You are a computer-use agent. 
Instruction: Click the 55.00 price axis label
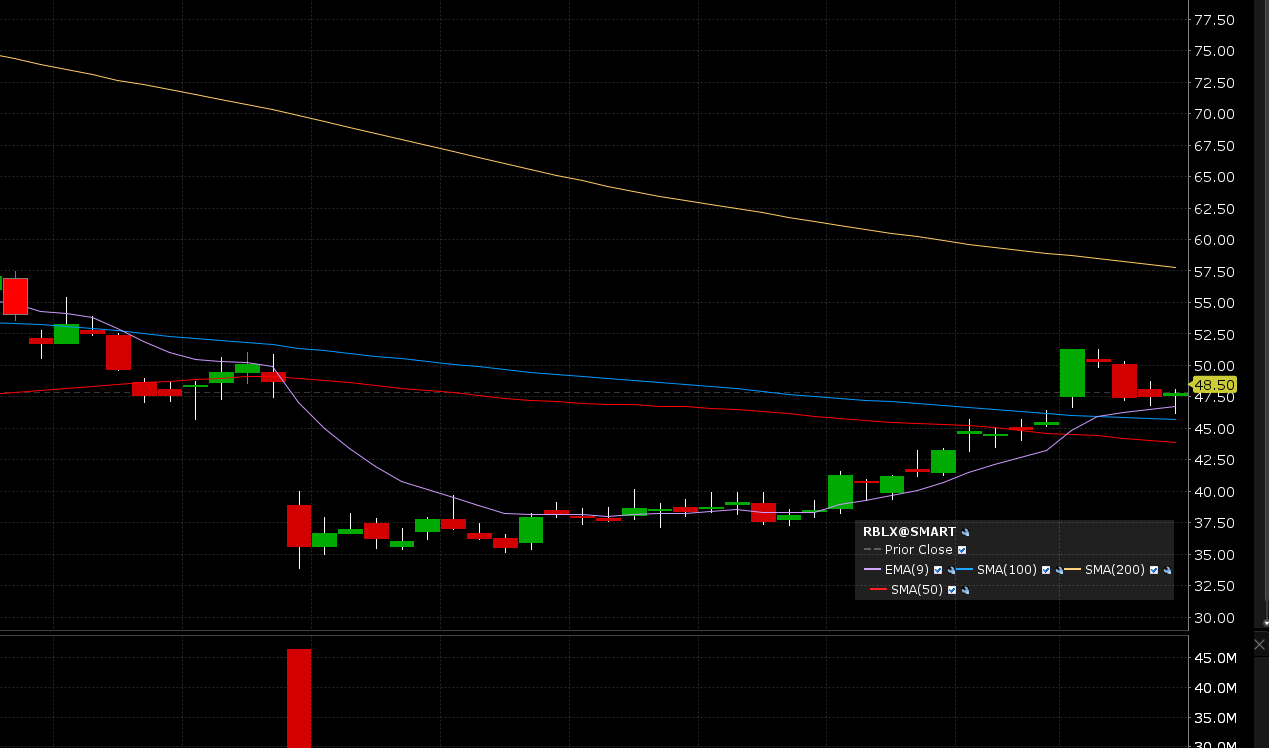(x=1214, y=303)
